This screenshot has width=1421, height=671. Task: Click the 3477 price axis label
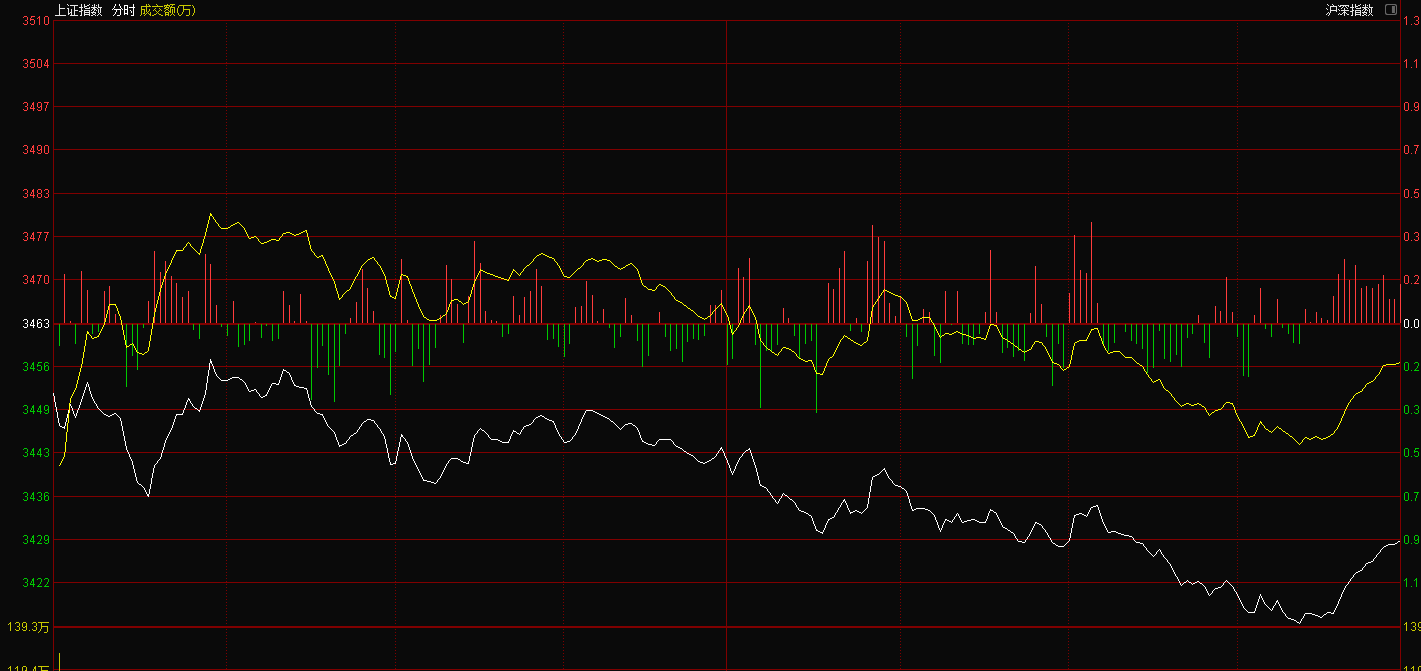(36, 237)
